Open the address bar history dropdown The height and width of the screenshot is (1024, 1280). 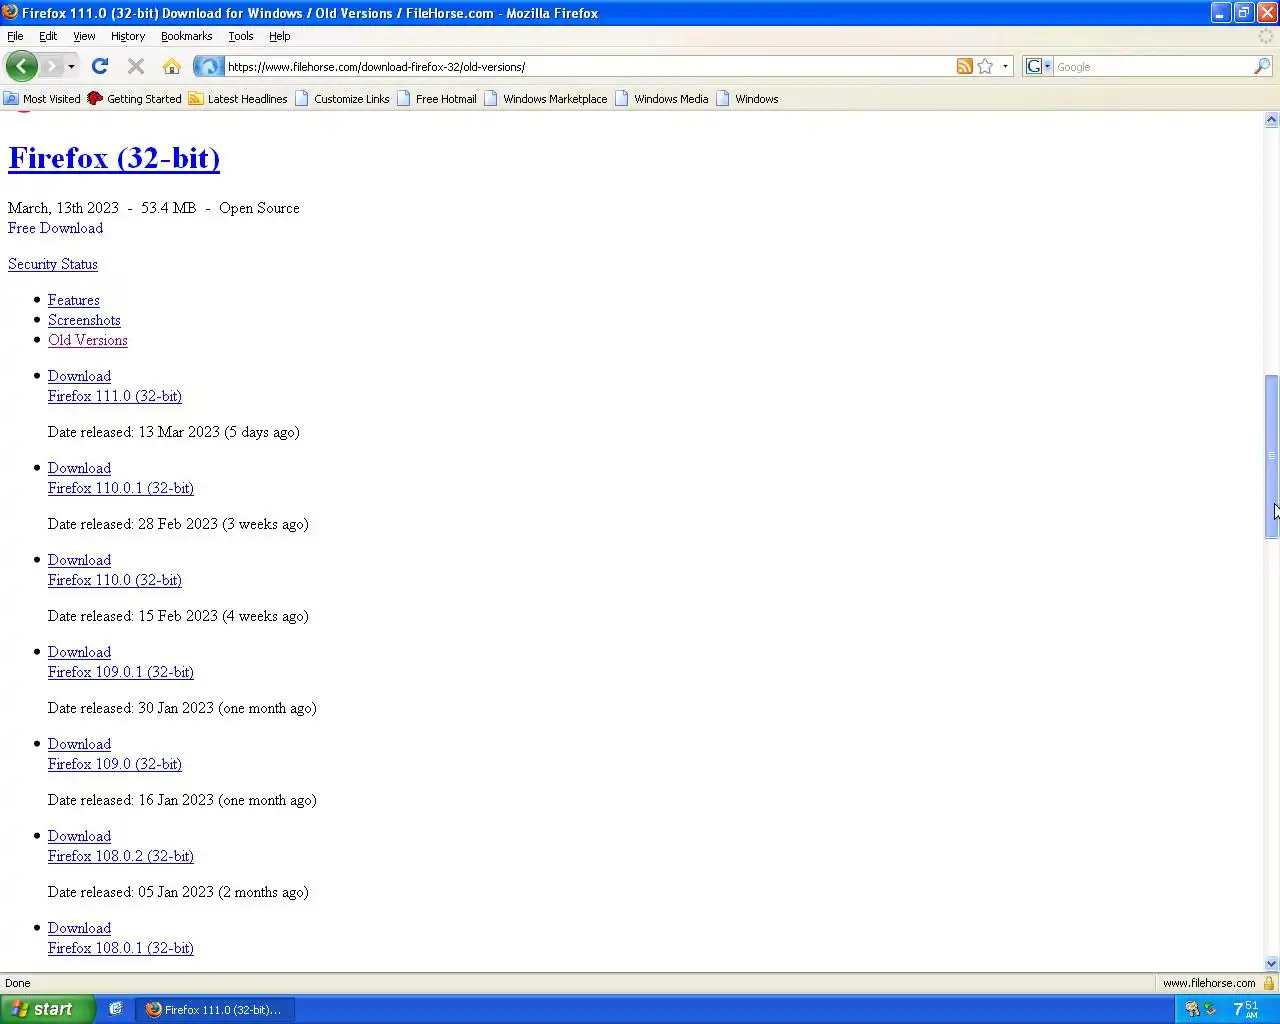1005,67
